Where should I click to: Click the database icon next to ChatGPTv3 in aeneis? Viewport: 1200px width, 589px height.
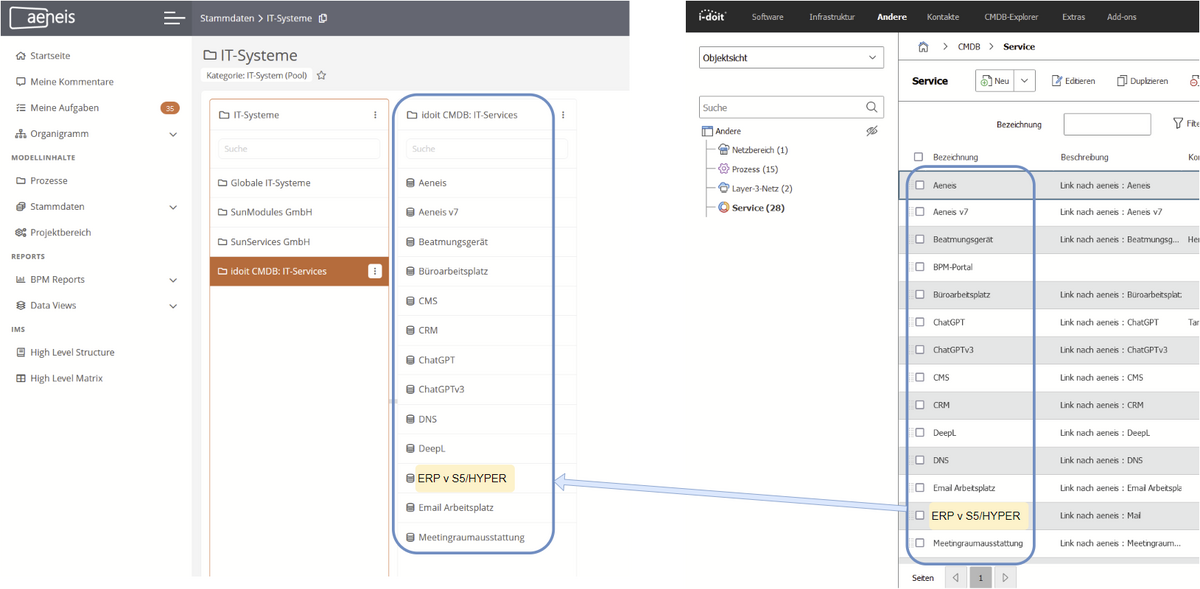pos(410,390)
